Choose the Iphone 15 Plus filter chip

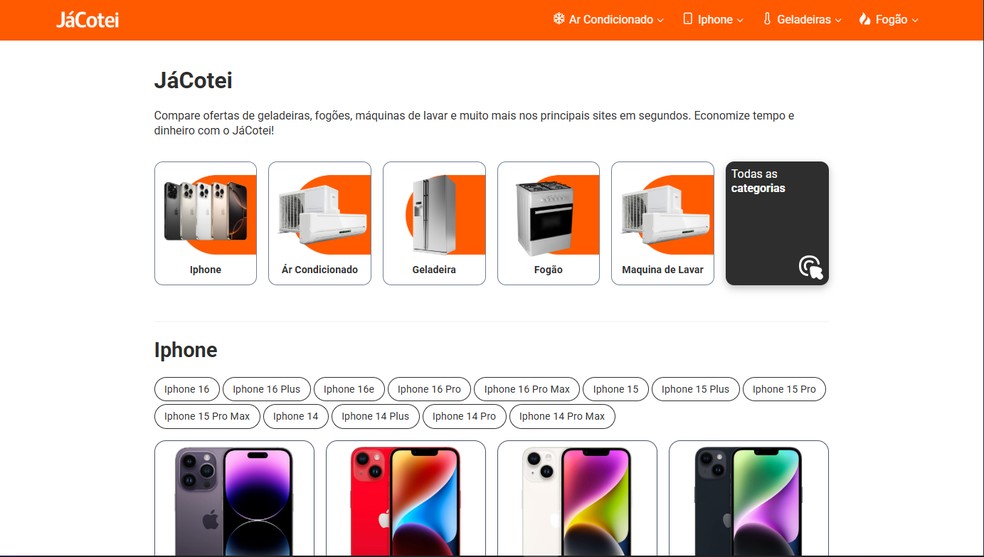click(695, 389)
